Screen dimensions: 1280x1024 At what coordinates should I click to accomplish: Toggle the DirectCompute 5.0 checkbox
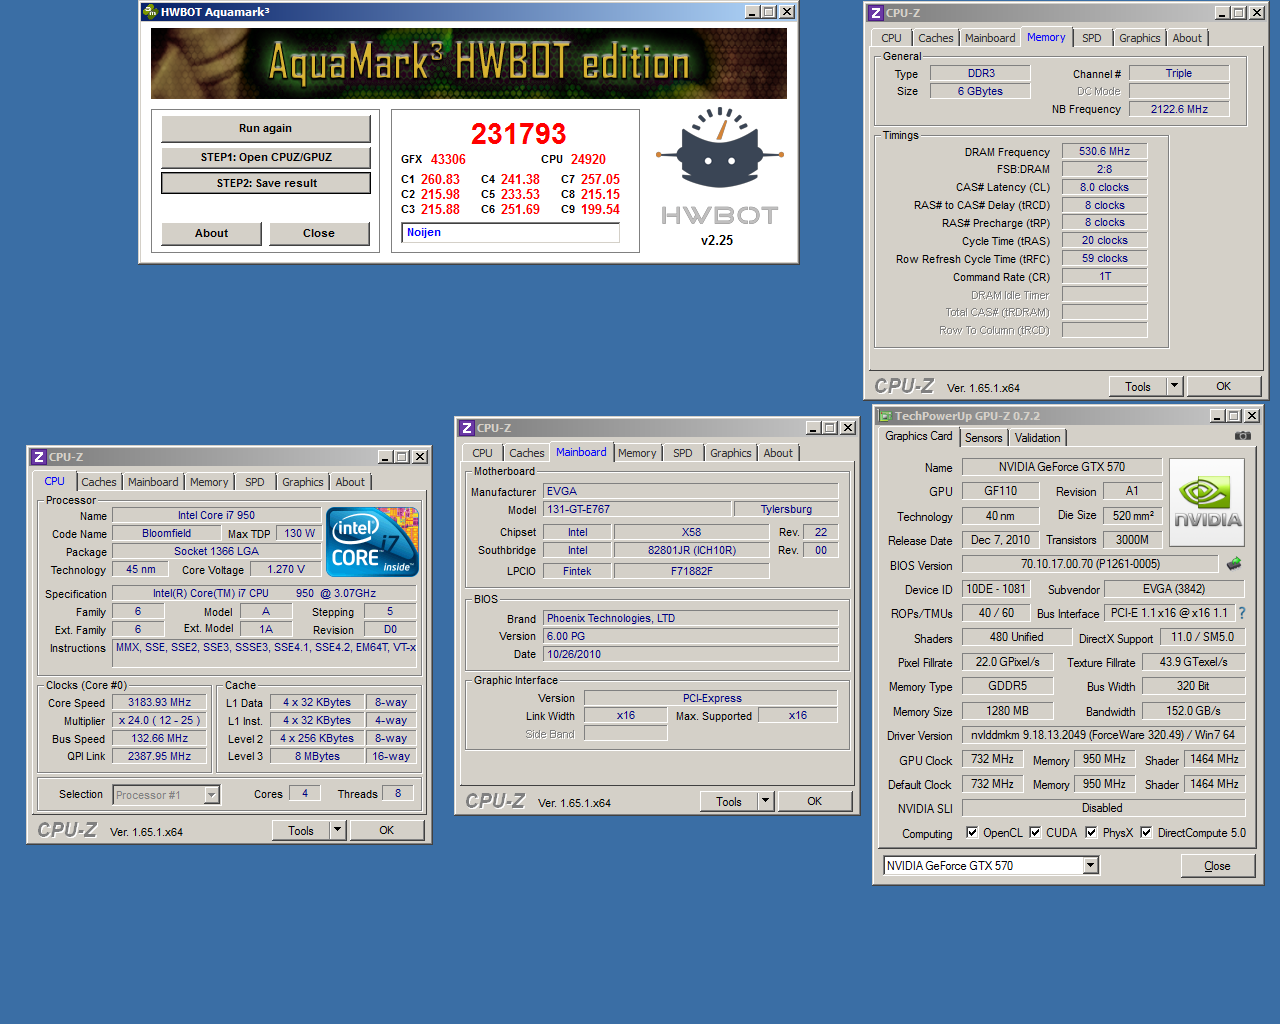pos(1146,832)
